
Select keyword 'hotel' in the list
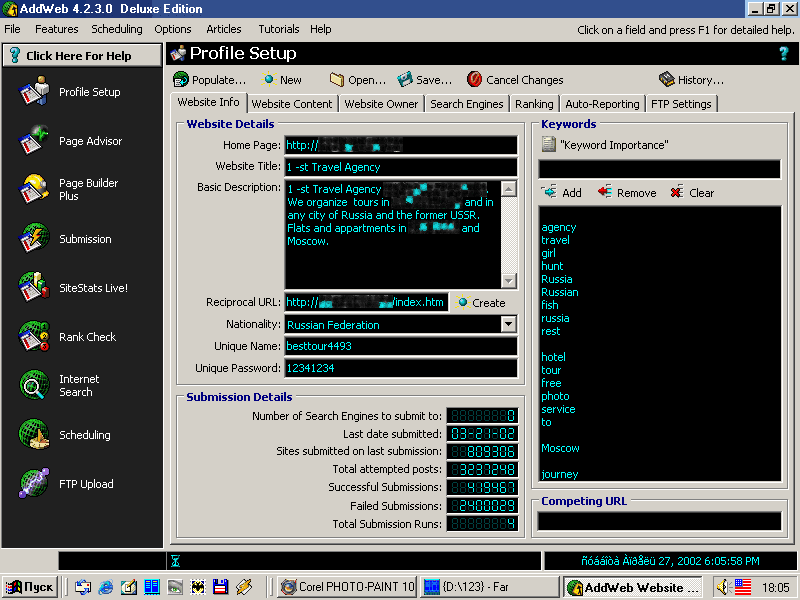(x=553, y=357)
